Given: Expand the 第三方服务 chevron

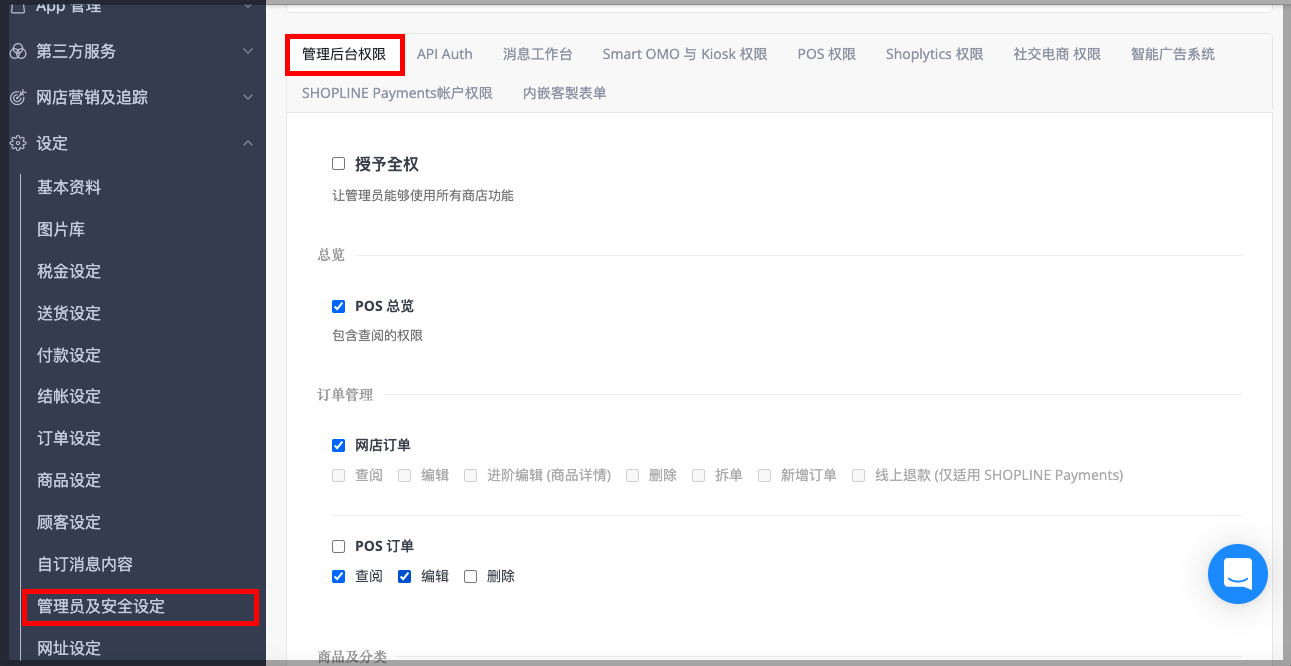Looking at the screenshot, I should click(x=248, y=51).
